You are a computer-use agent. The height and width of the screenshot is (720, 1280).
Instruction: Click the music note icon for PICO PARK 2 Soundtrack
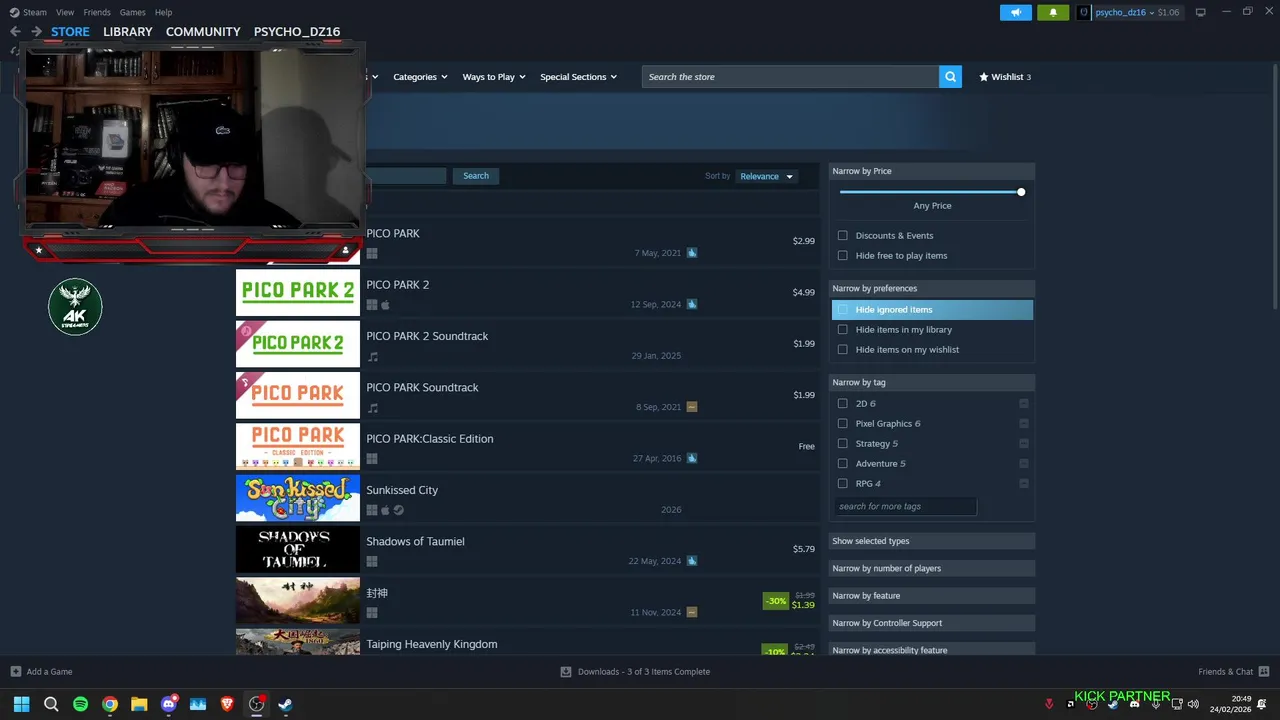[373, 357]
